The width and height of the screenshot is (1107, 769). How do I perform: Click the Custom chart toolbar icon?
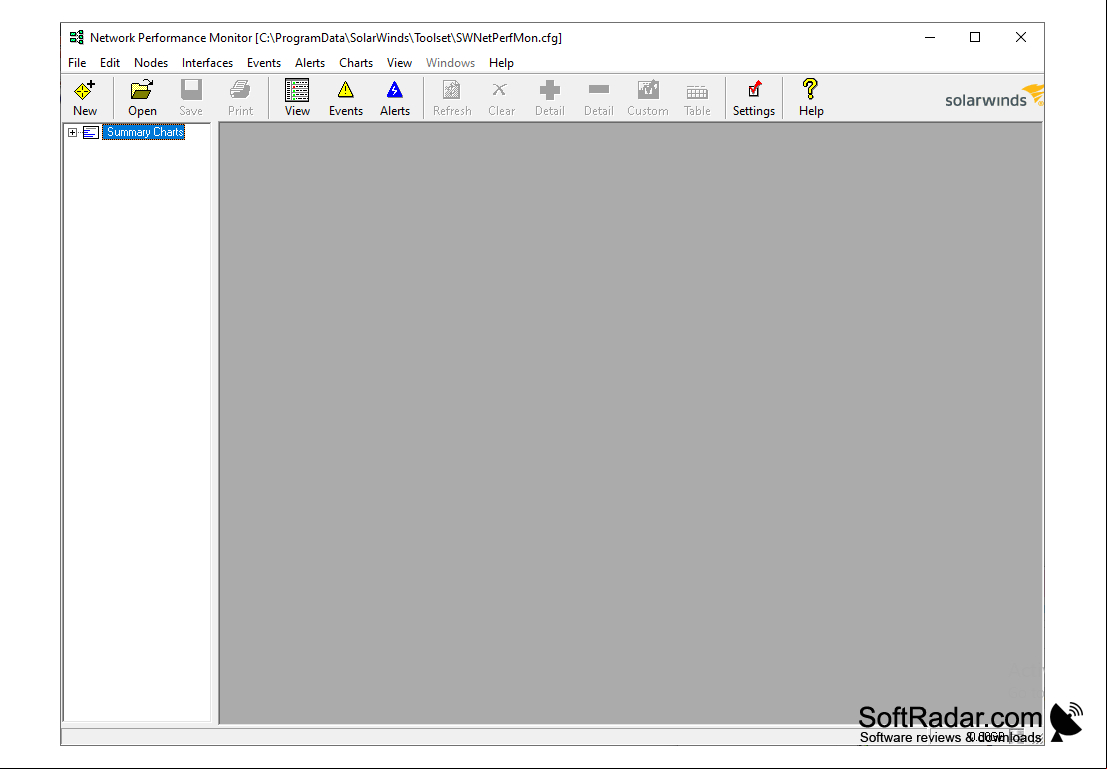[x=648, y=90]
